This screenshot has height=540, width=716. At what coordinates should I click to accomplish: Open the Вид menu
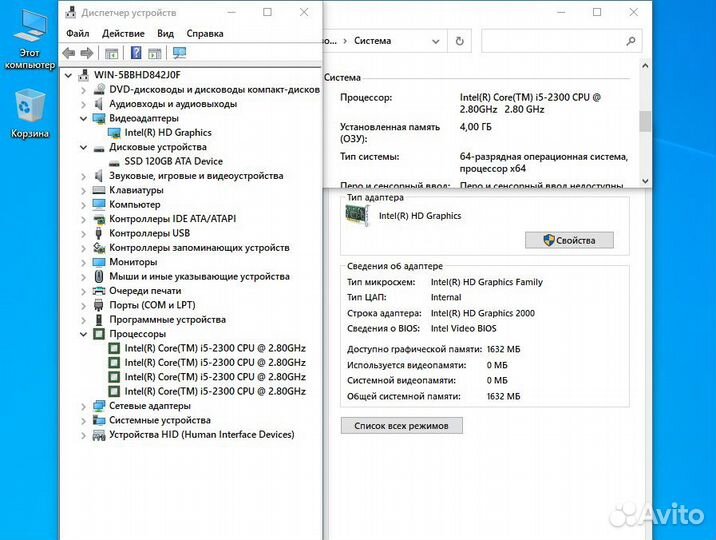[x=165, y=33]
